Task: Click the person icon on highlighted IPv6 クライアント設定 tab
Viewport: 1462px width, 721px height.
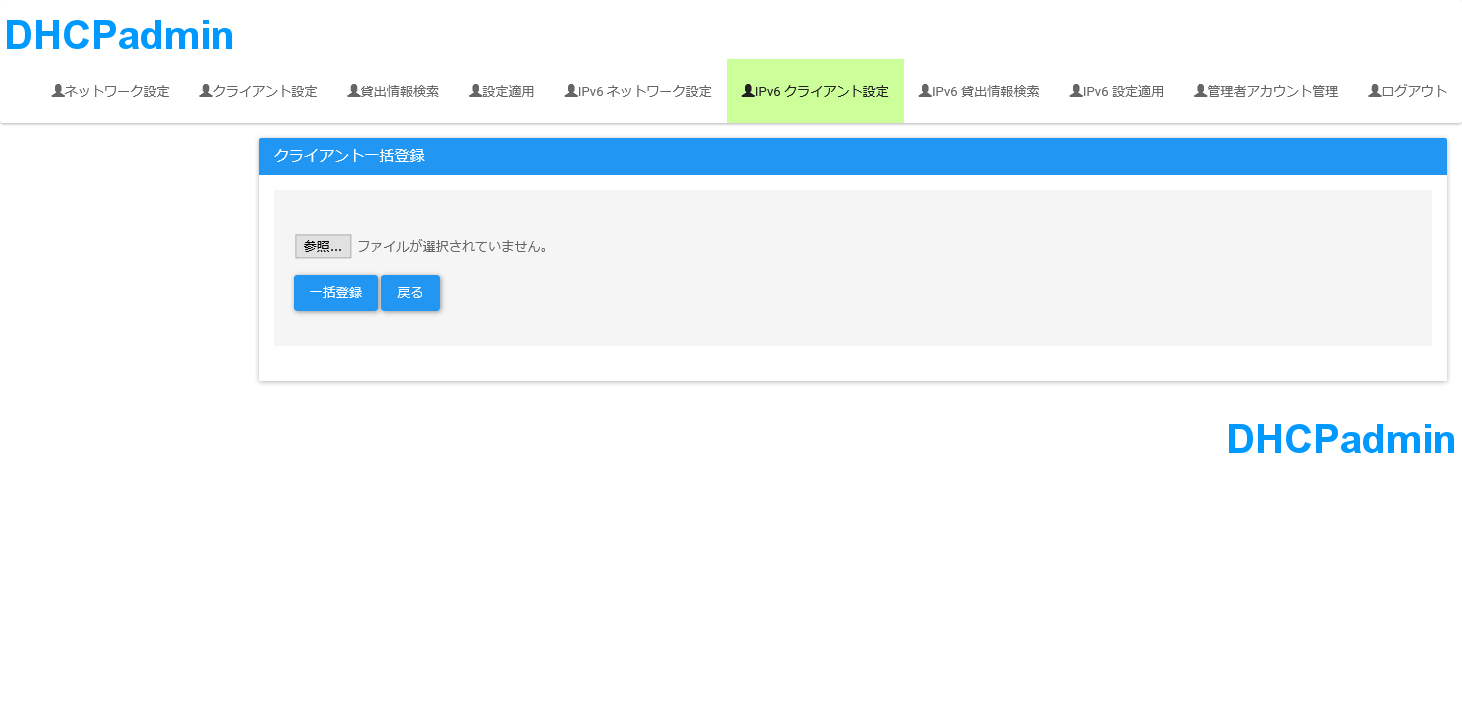Action: pyautogui.click(x=748, y=91)
